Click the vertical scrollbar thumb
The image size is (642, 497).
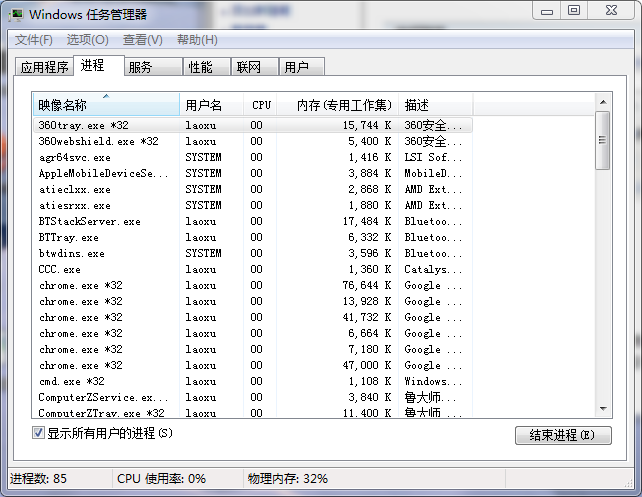pos(603,140)
